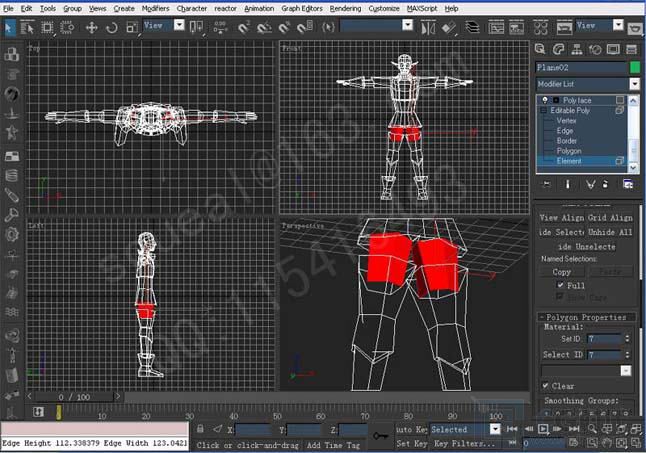The width and height of the screenshot is (646, 453).
Task: Toggle the Clear checkbox
Action: tap(545, 386)
